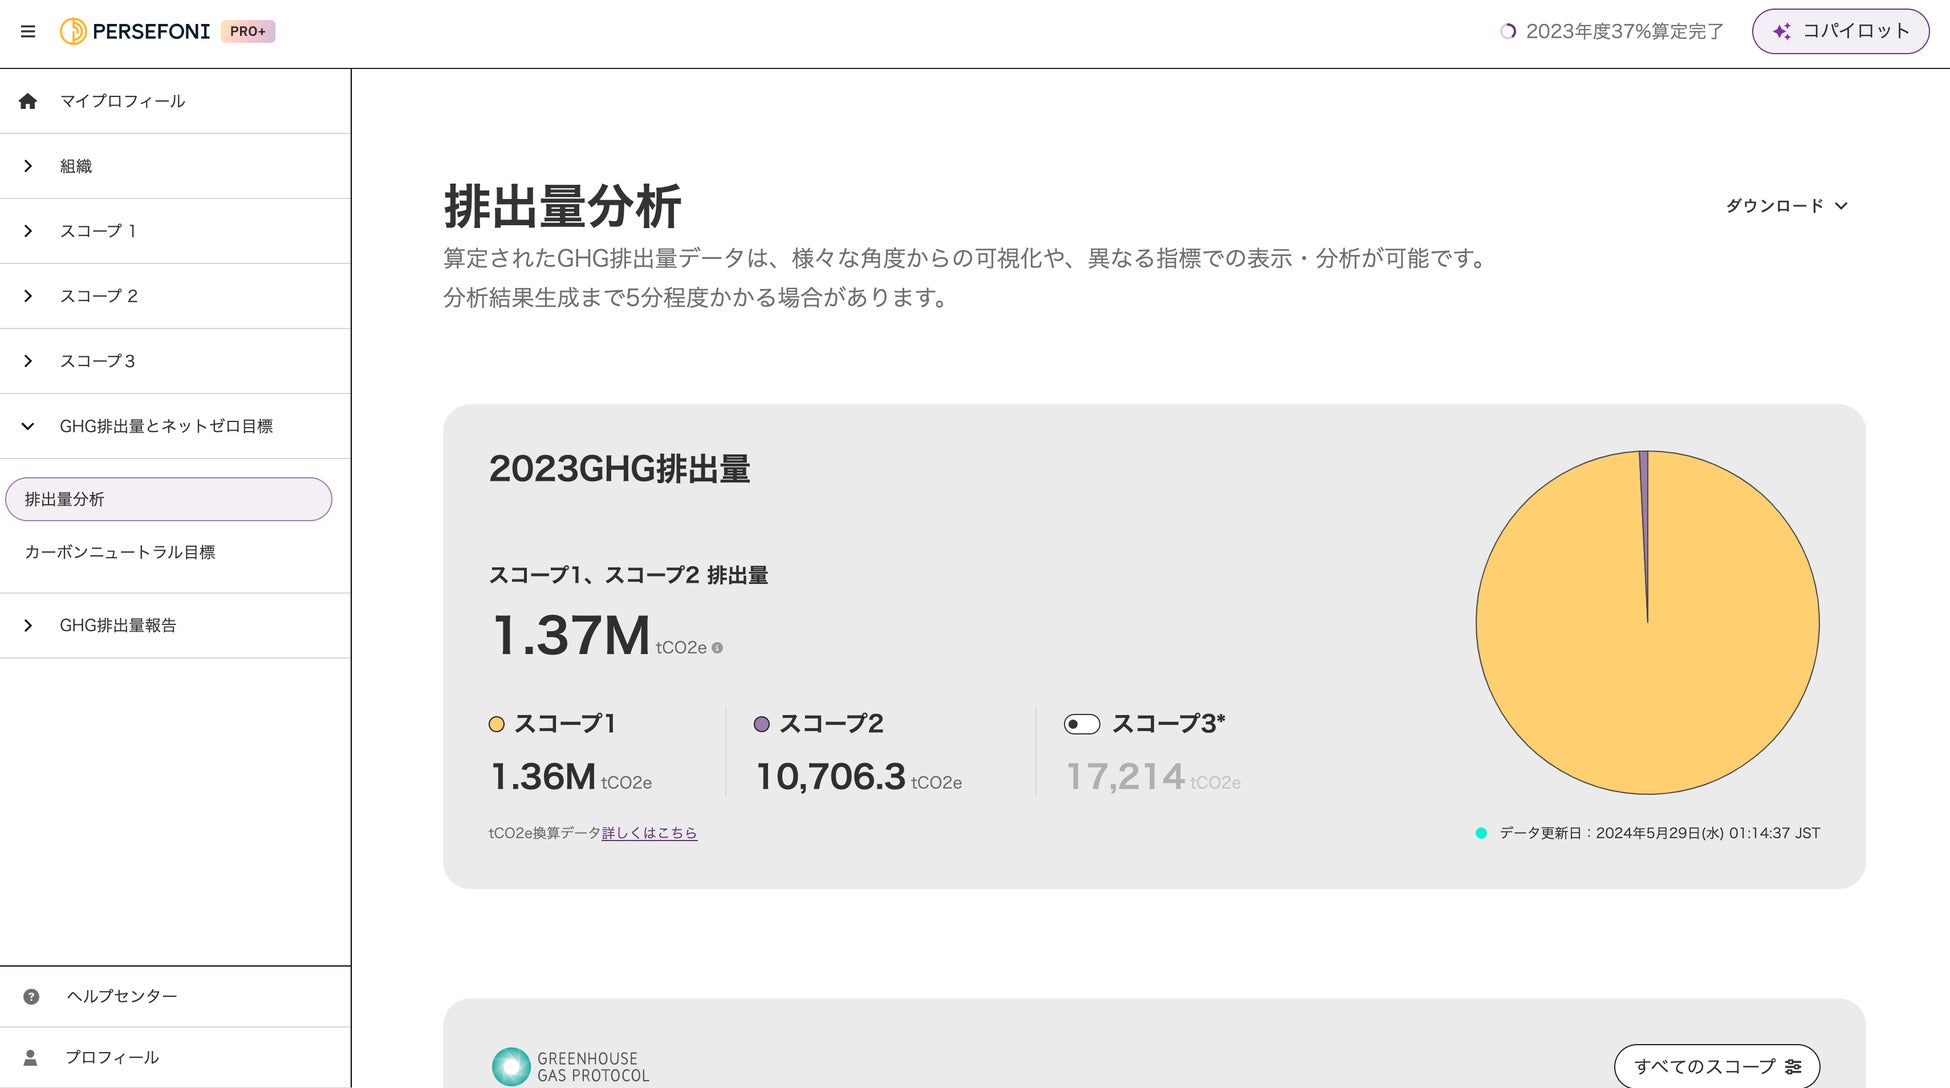Click the 2023年度37%算定完了 progress indicator
The height and width of the screenshot is (1088, 1950).
1612,32
